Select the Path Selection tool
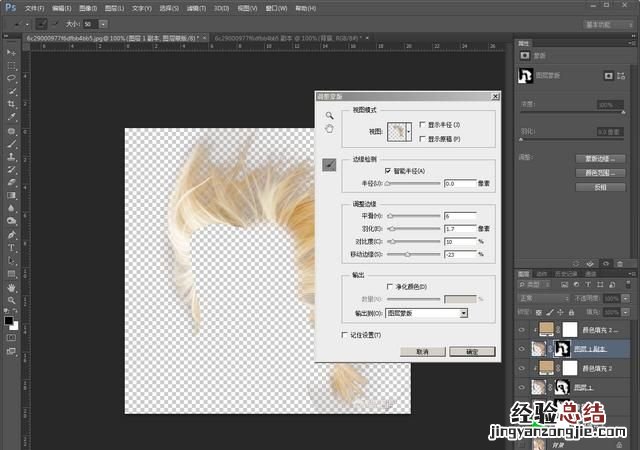This screenshot has width=640, height=450. click(x=11, y=261)
